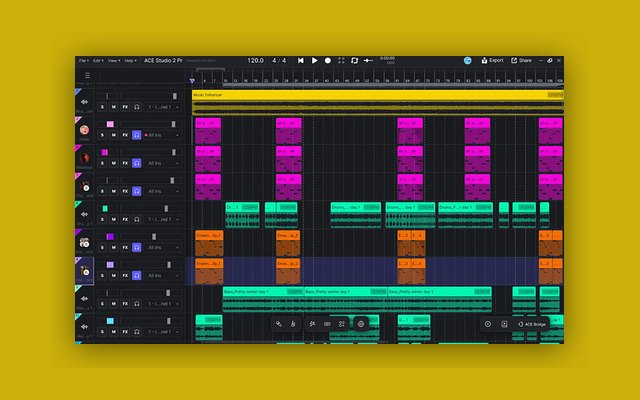640x400 pixels.
Task: Open the Edit menu
Action: [98, 60]
